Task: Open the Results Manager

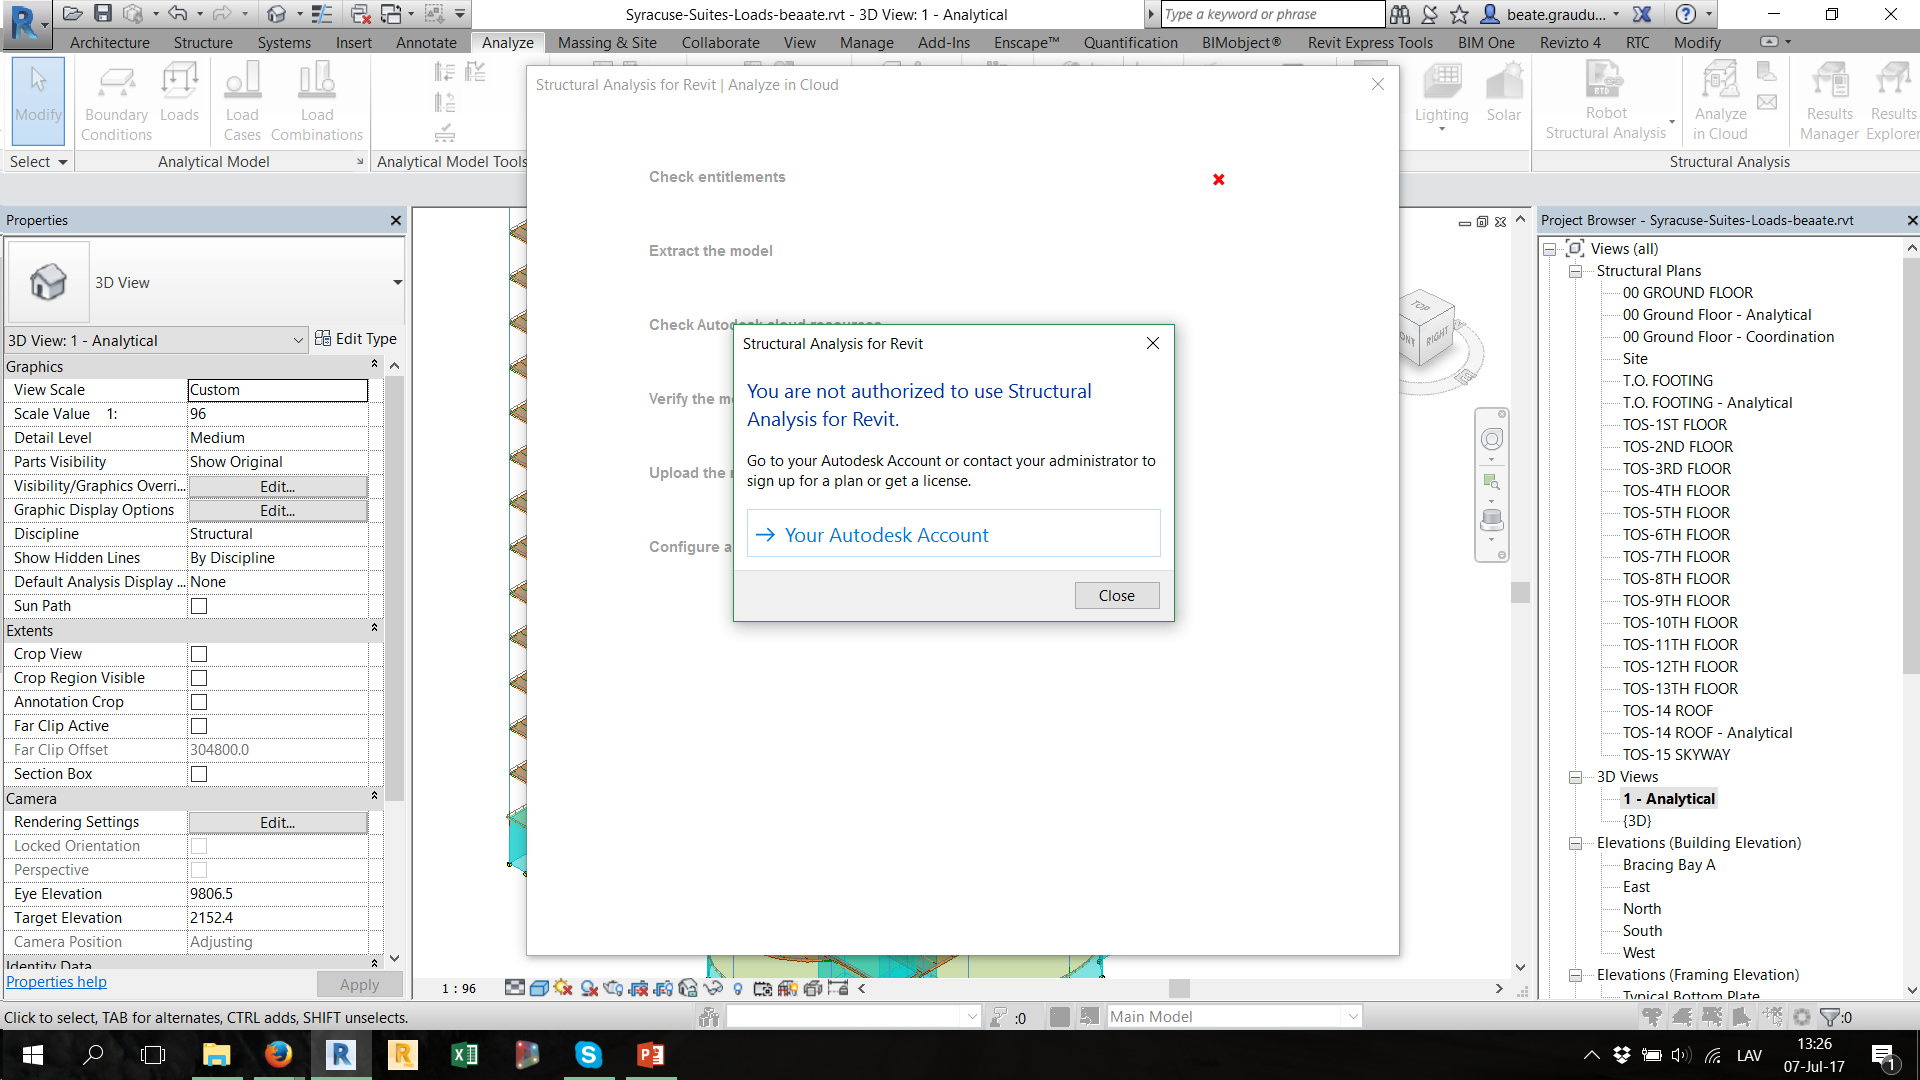Action: click(1829, 98)
